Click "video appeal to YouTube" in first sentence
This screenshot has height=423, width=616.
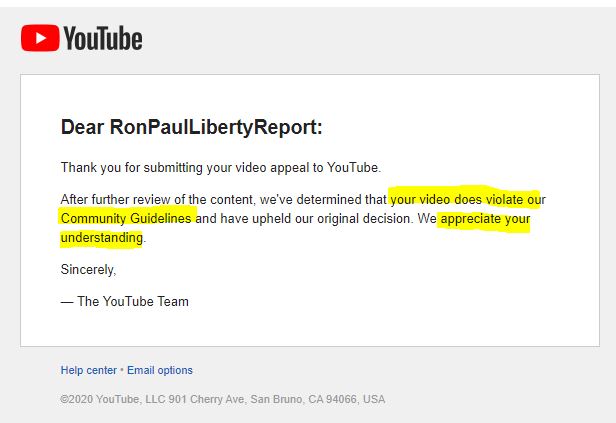point(307,168)
